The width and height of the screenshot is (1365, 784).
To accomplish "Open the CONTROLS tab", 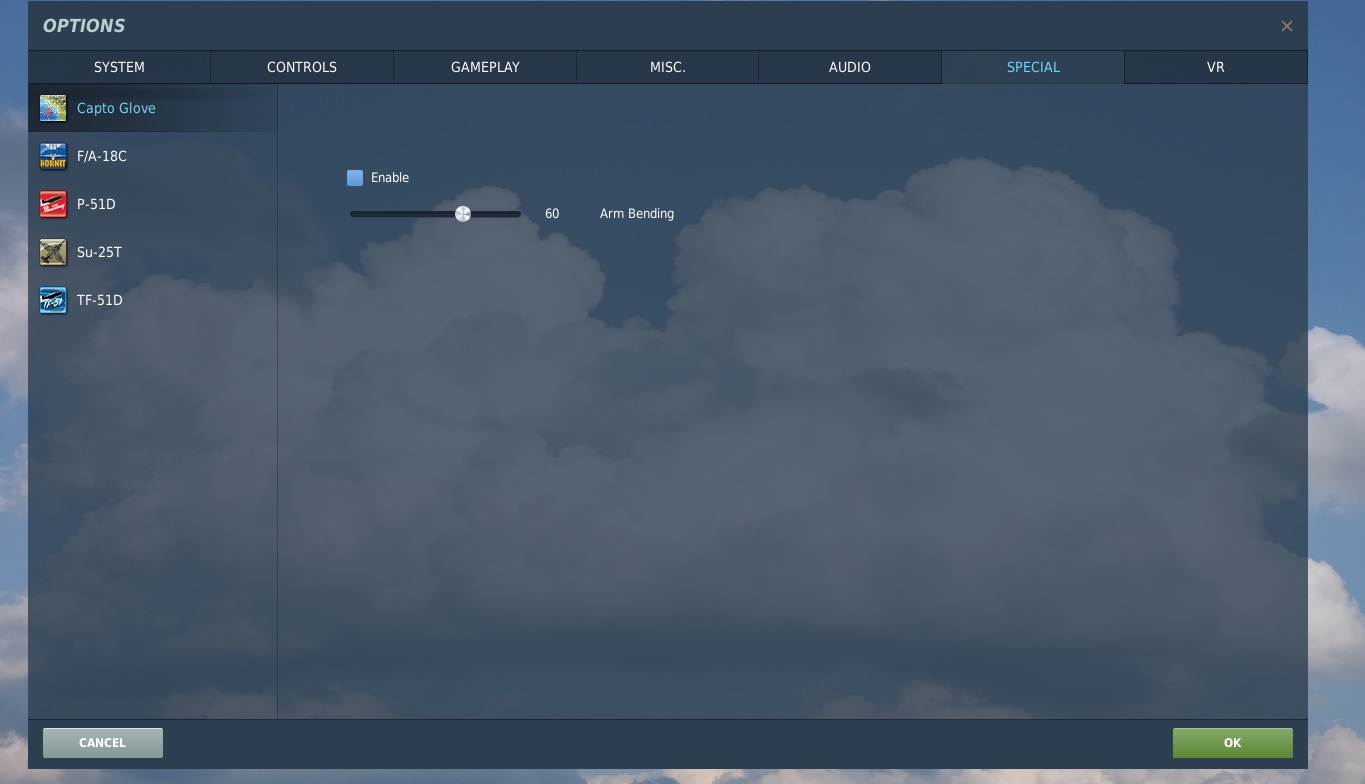I will [x=302, y=67].
